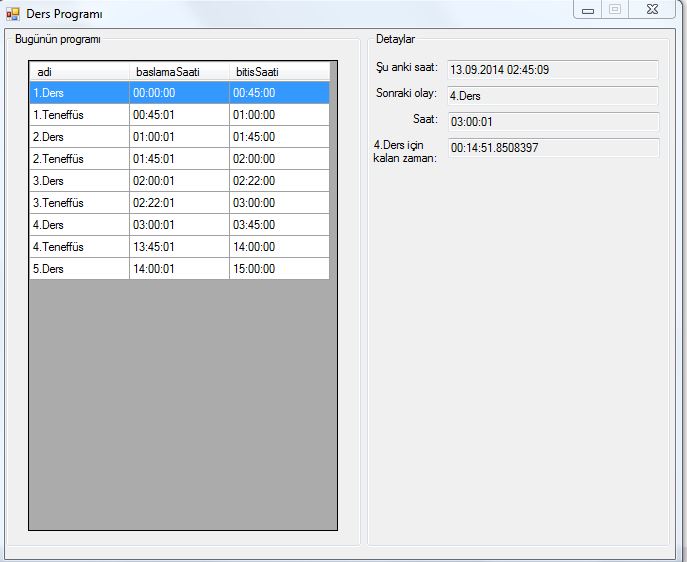This screenshot has width=687, height=562.
Task: Click start time 00:00:00 of 1.Ders
Action: pos(179,93)
